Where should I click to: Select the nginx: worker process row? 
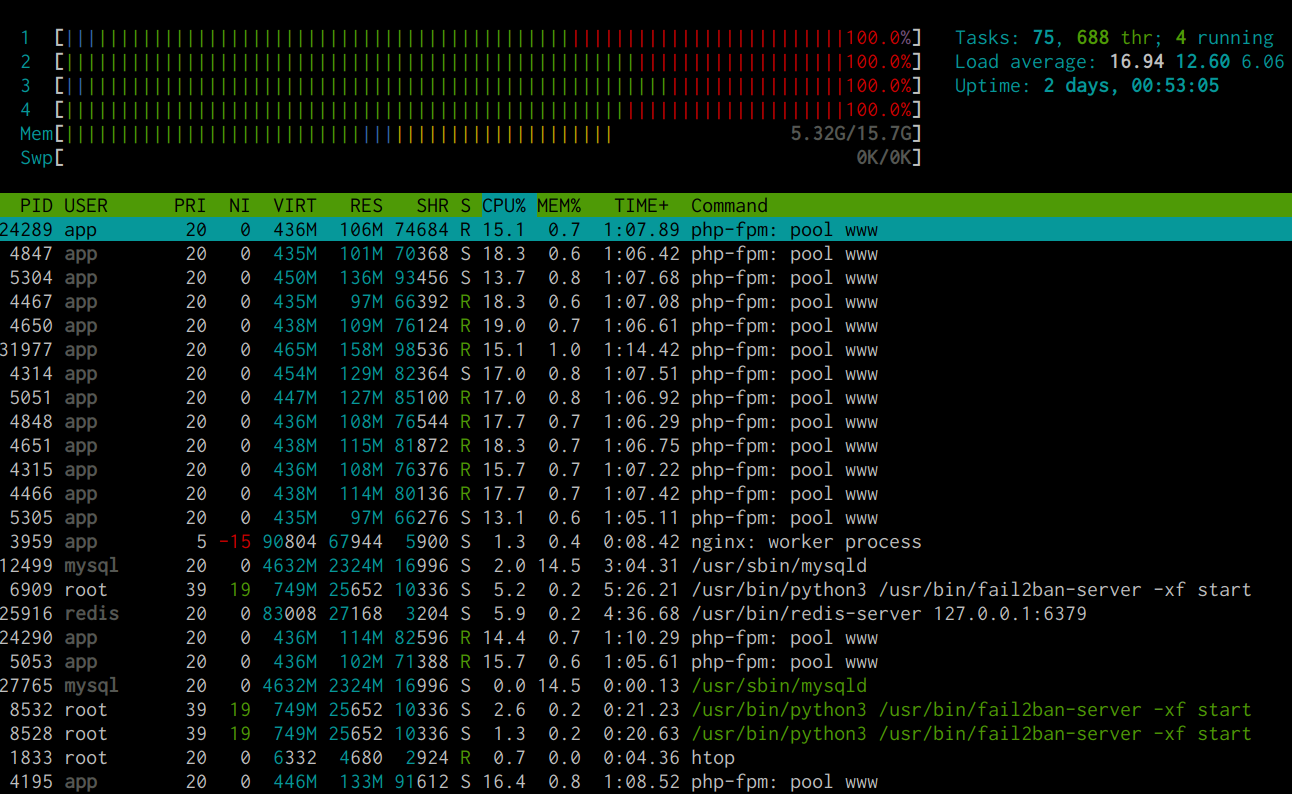(x=646, y=542)
